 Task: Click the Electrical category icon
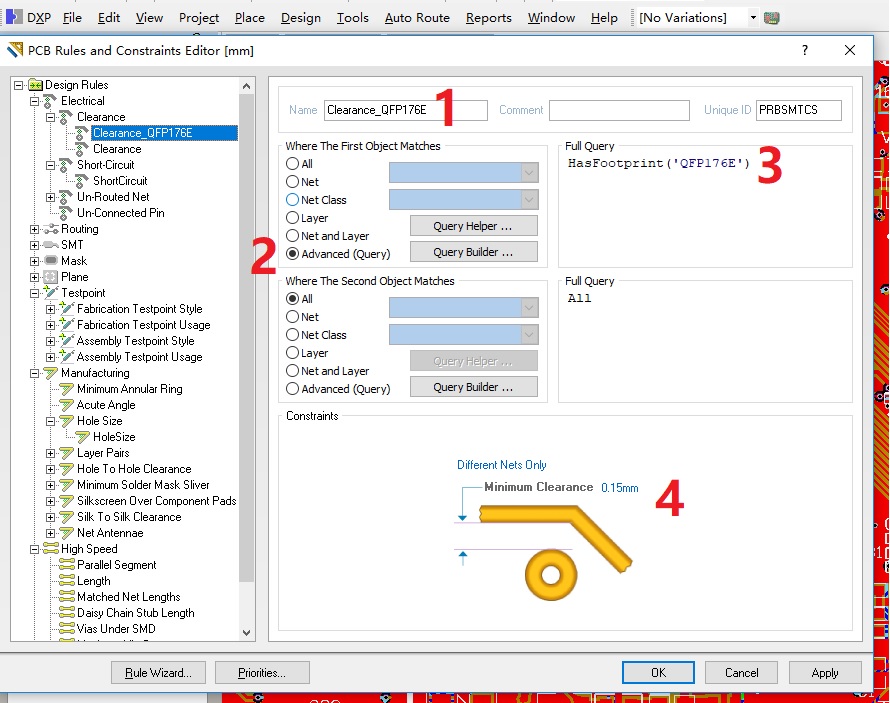point(51,100)
